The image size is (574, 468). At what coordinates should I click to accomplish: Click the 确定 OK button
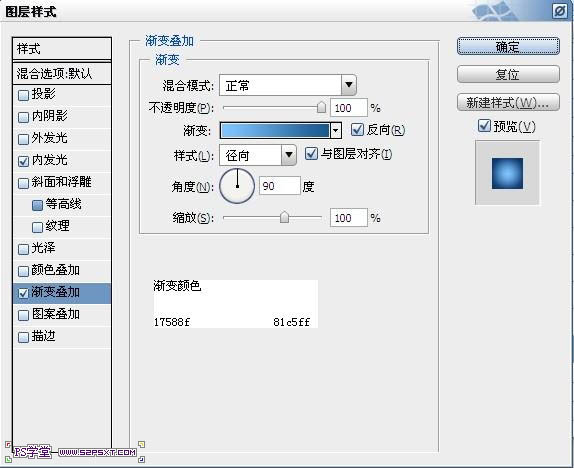click(x=508, y=47)
